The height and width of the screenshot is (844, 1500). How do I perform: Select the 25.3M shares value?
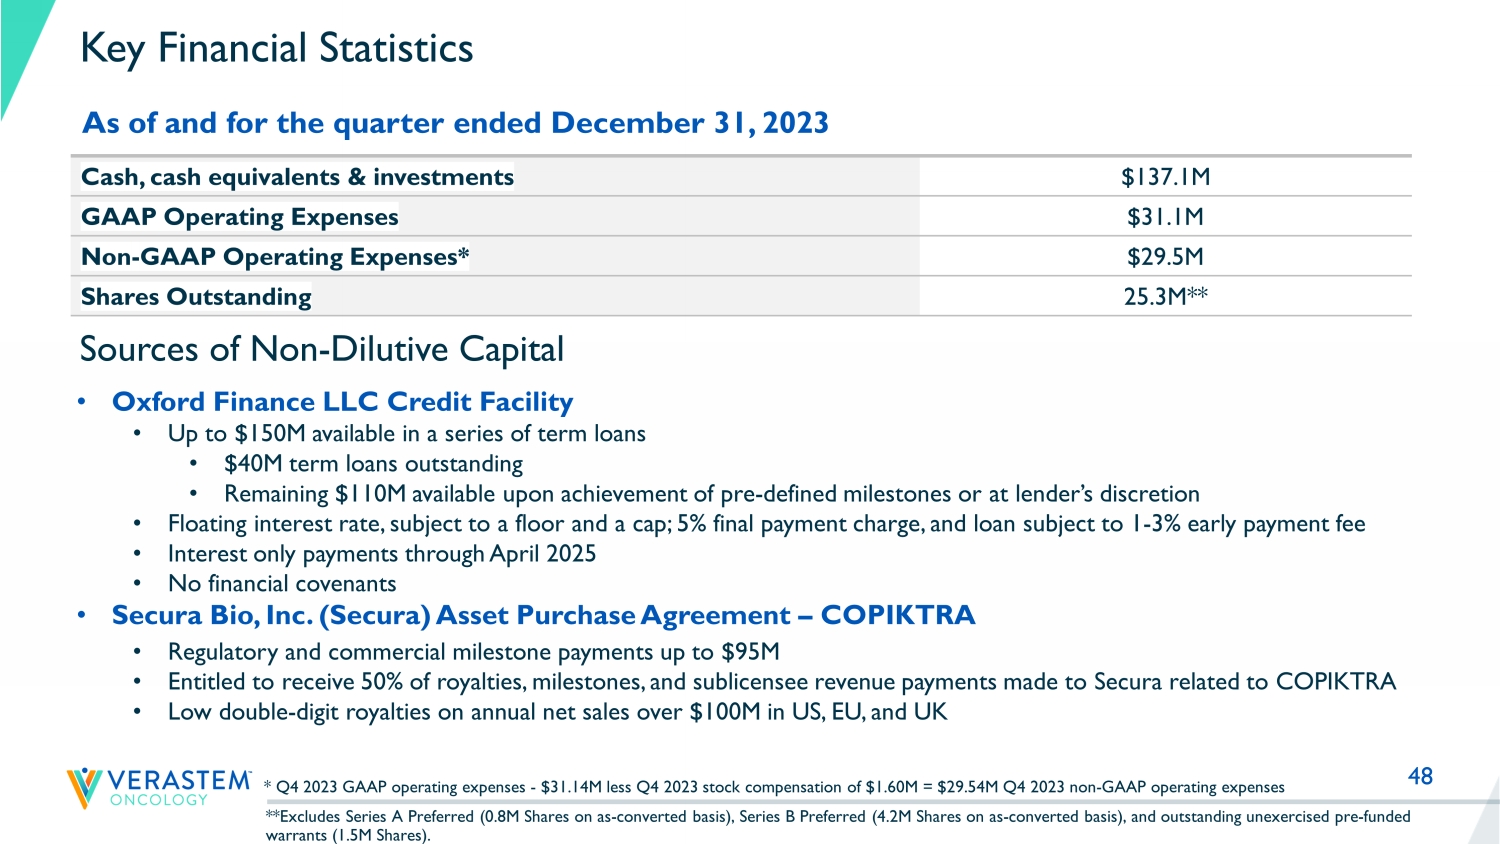pos(1165,297)
